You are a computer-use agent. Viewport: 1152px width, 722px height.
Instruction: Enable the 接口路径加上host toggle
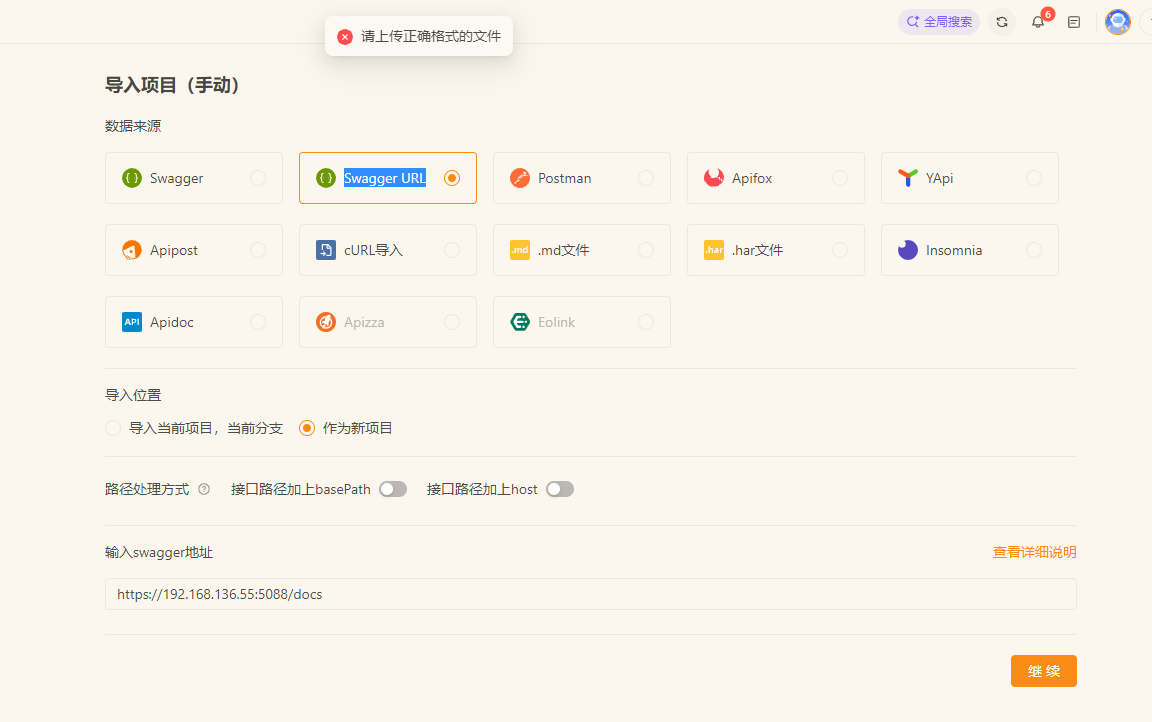[x=559, y=489]
